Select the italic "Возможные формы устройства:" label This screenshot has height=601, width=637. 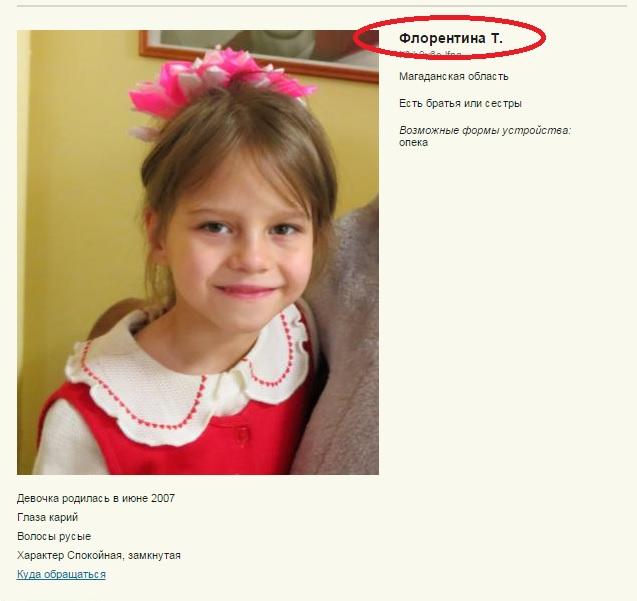[x=485, y=130]
